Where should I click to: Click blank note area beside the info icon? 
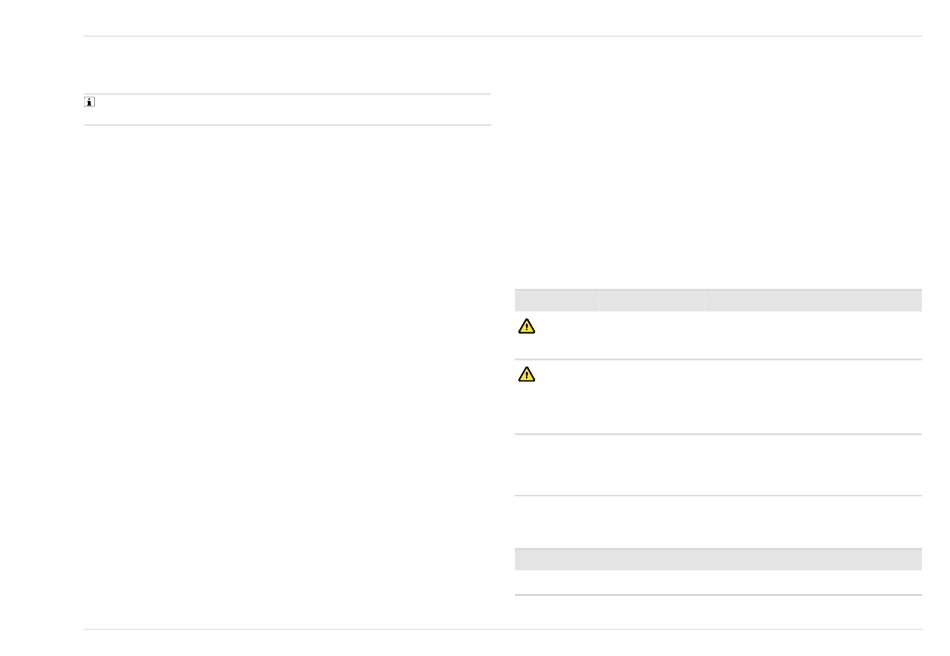(293, 110)
